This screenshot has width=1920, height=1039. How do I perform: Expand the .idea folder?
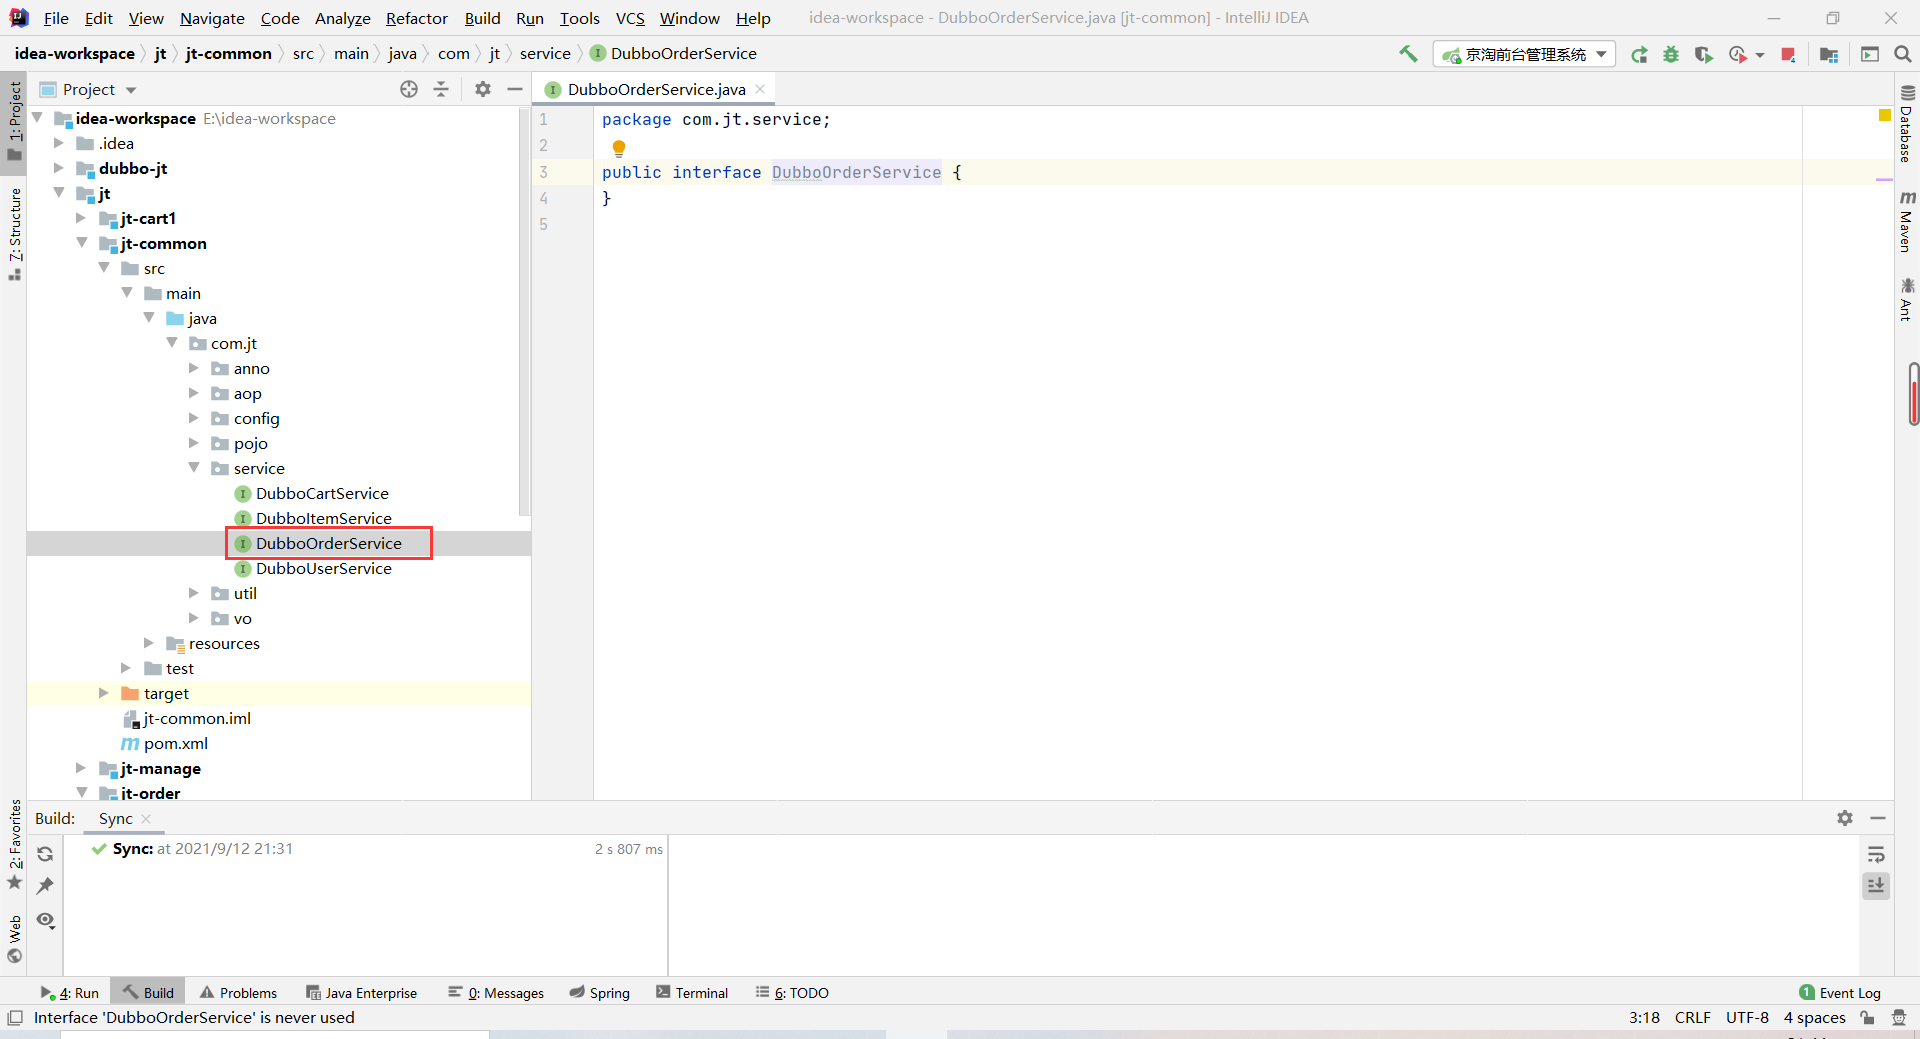click(x=59, y=143)
